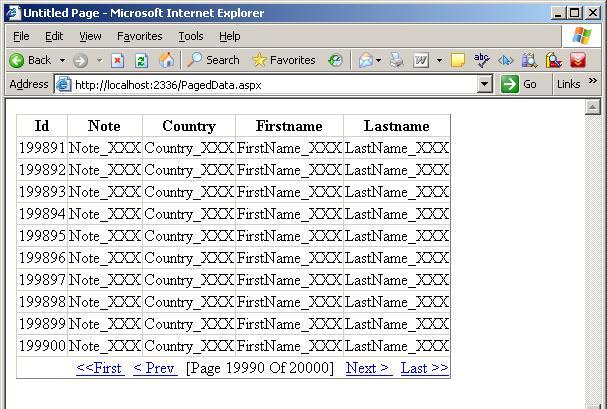The height and width of the screenshot is (409, 607).
Task: Go to Home page icon
Action: point(166,60)
